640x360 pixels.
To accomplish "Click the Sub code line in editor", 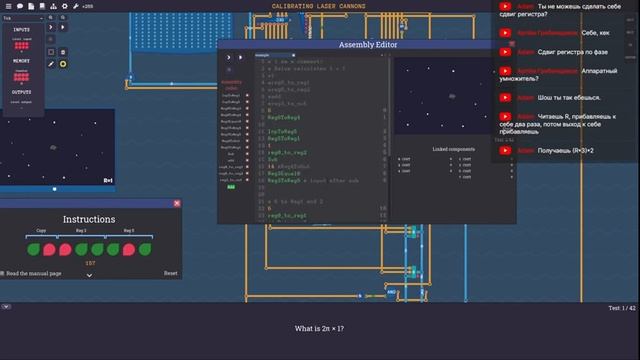I will click(273, 160).
